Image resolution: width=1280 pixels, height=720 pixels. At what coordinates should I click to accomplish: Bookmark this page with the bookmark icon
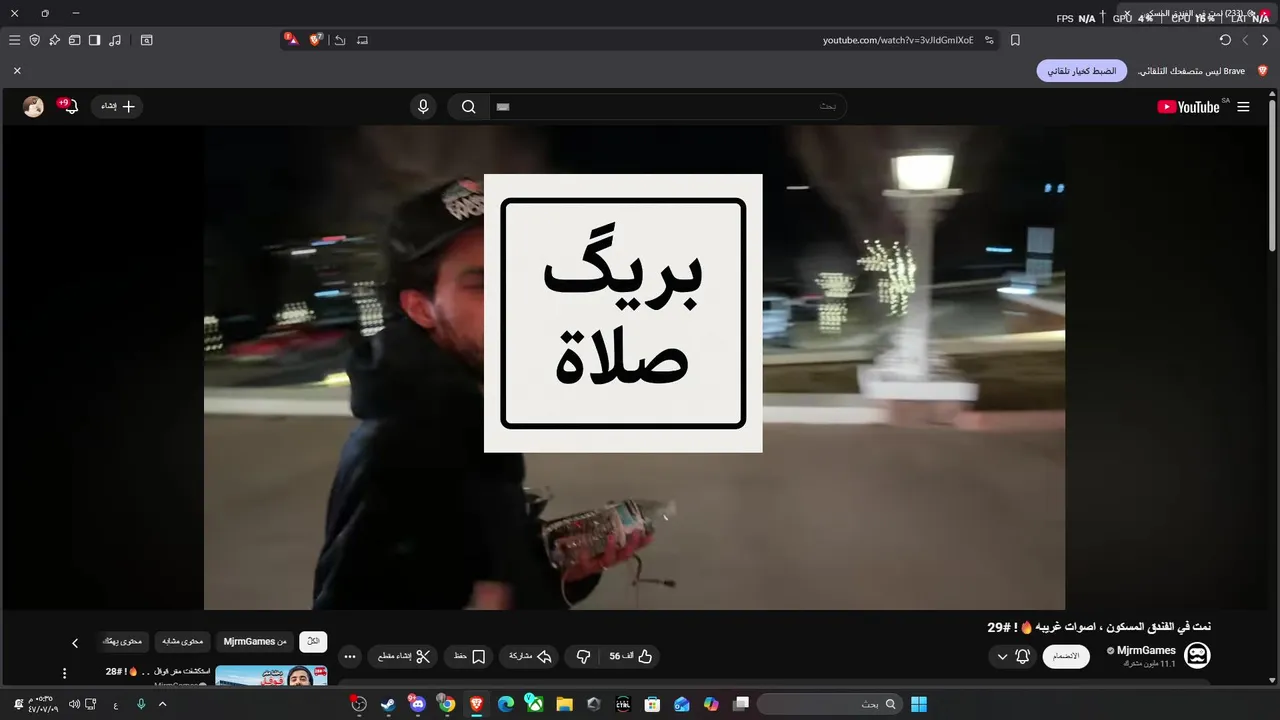[1015, 40]
